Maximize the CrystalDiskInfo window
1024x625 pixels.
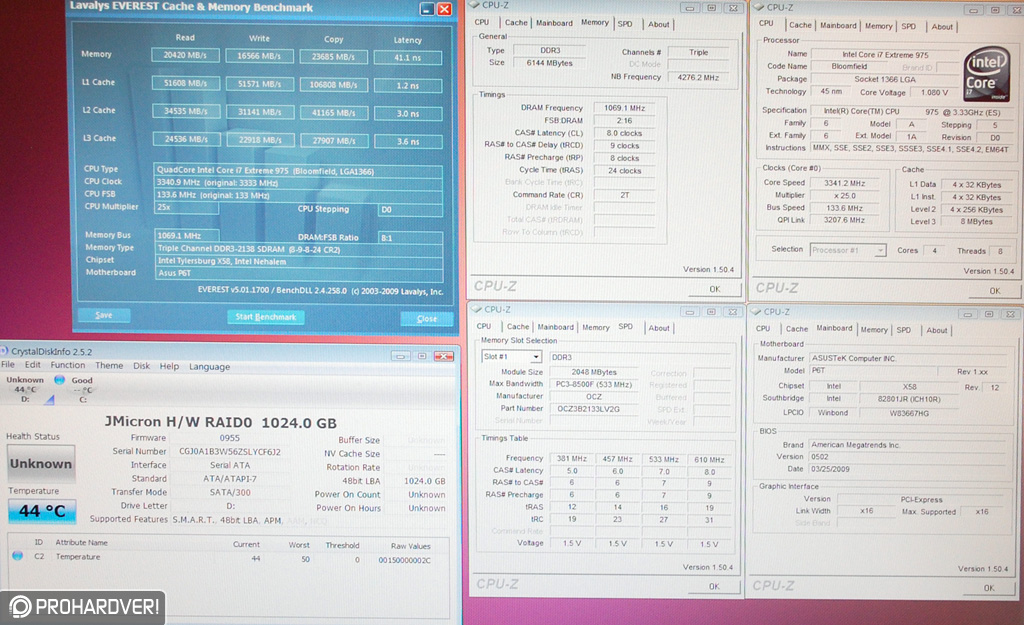pos(422,356)
